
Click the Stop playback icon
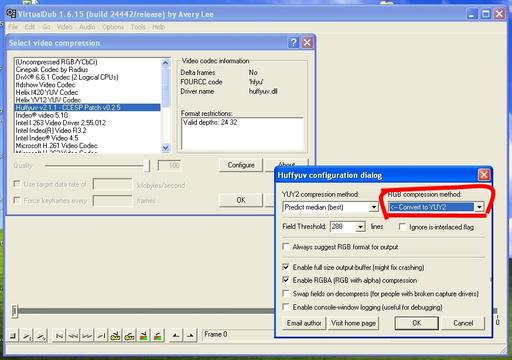tap(13, 335)
